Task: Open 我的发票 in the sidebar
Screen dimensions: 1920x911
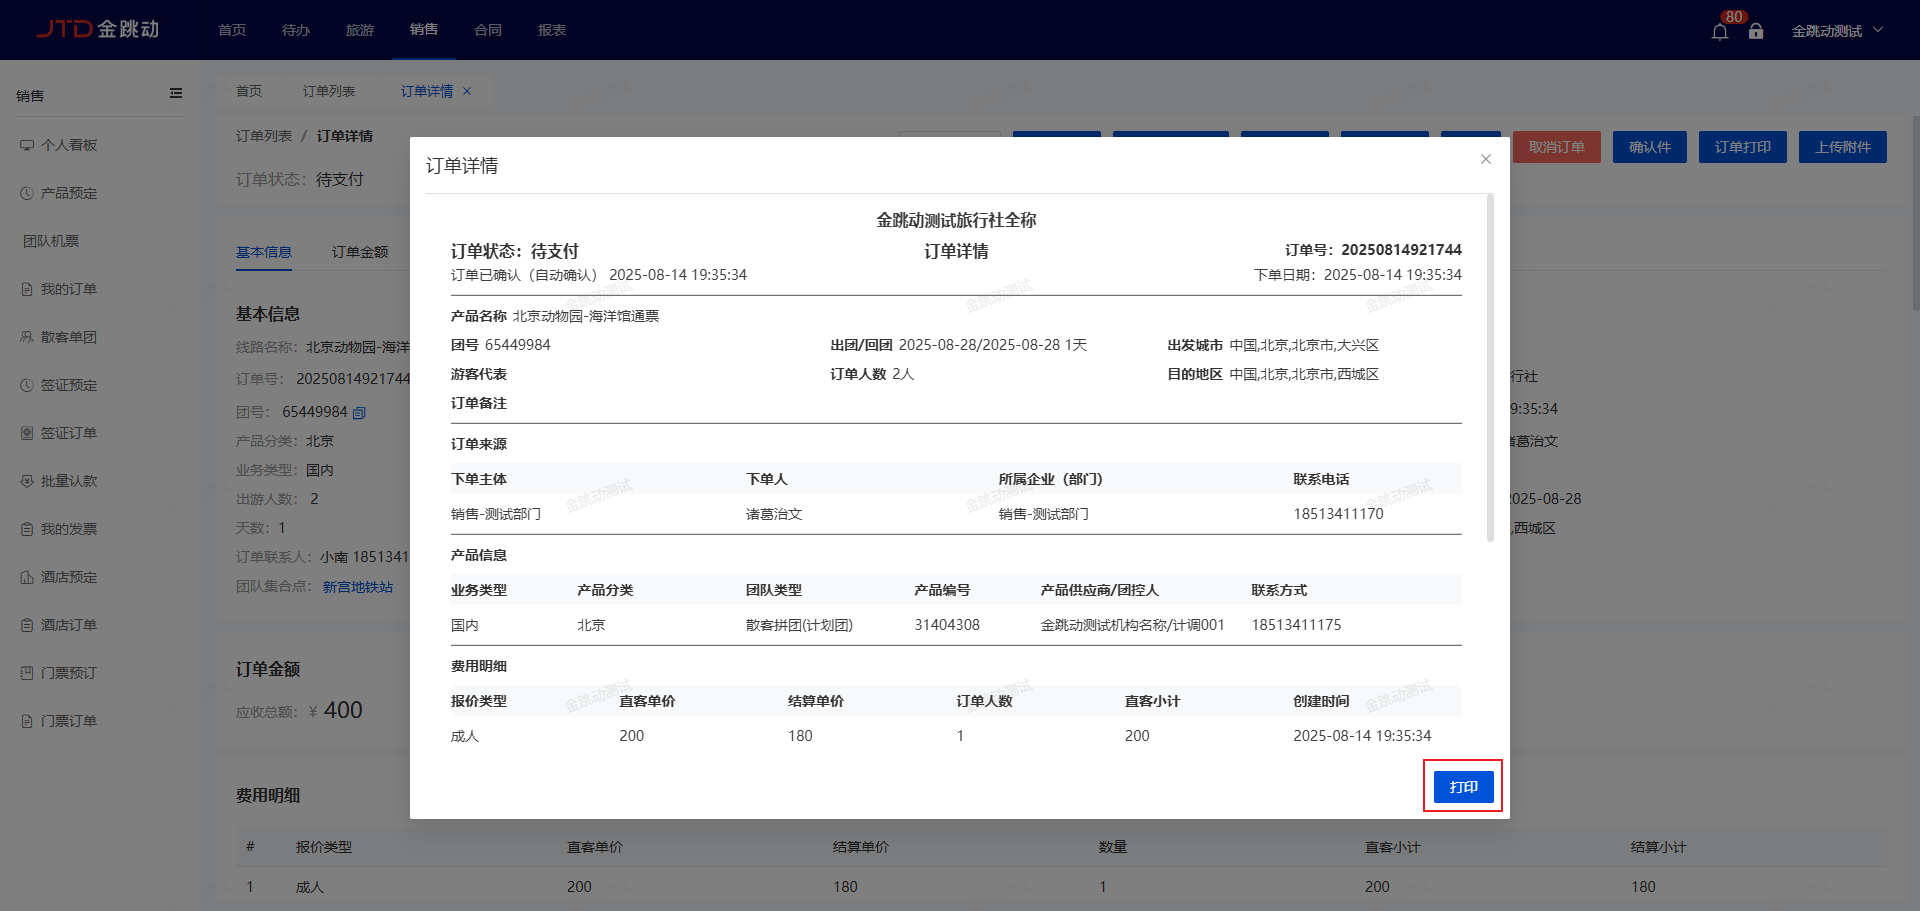Action: 69,529
